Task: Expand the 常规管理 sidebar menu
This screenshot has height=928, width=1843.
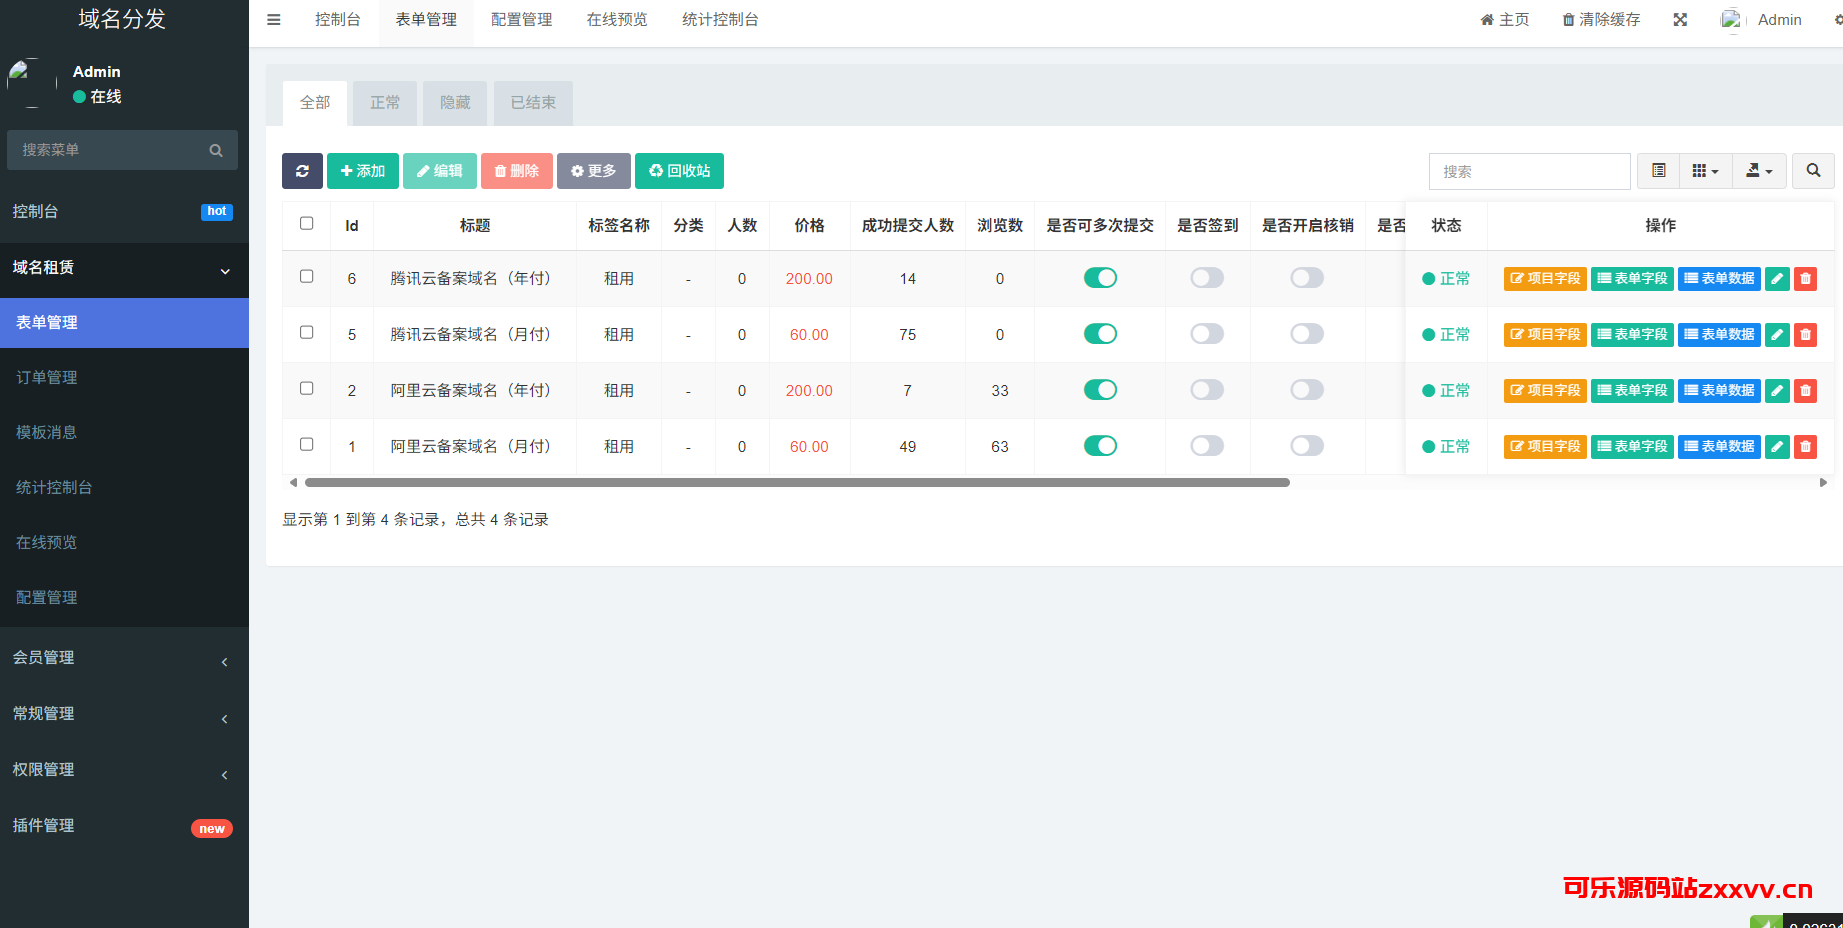Action: pos(124,714)
